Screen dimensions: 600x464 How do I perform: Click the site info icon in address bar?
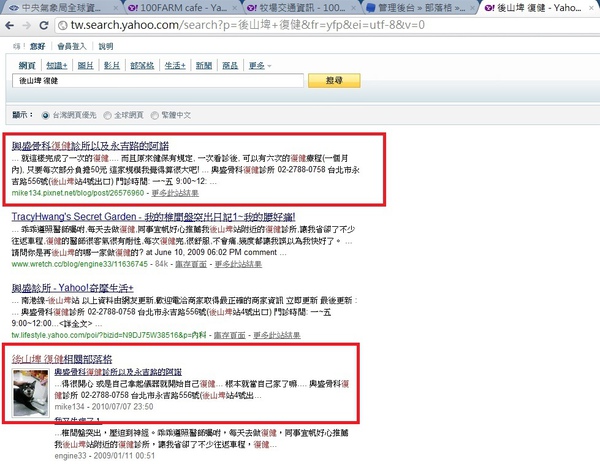63,26
